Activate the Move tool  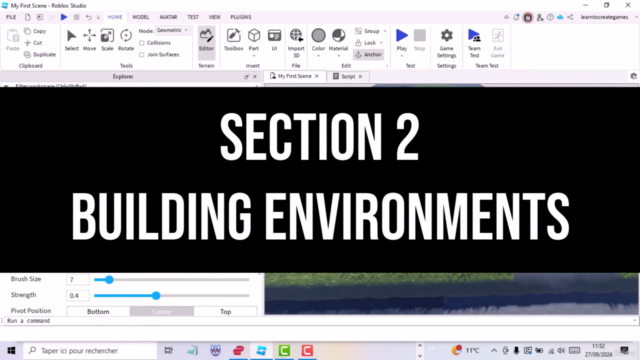point(89,40)
